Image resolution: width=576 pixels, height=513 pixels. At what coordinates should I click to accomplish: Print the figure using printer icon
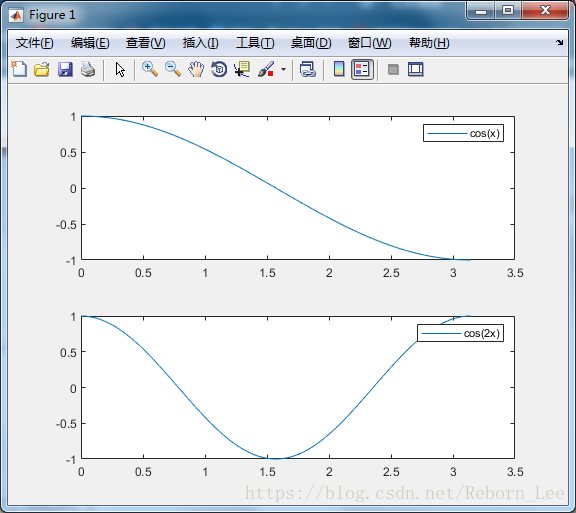pos(88,69)
